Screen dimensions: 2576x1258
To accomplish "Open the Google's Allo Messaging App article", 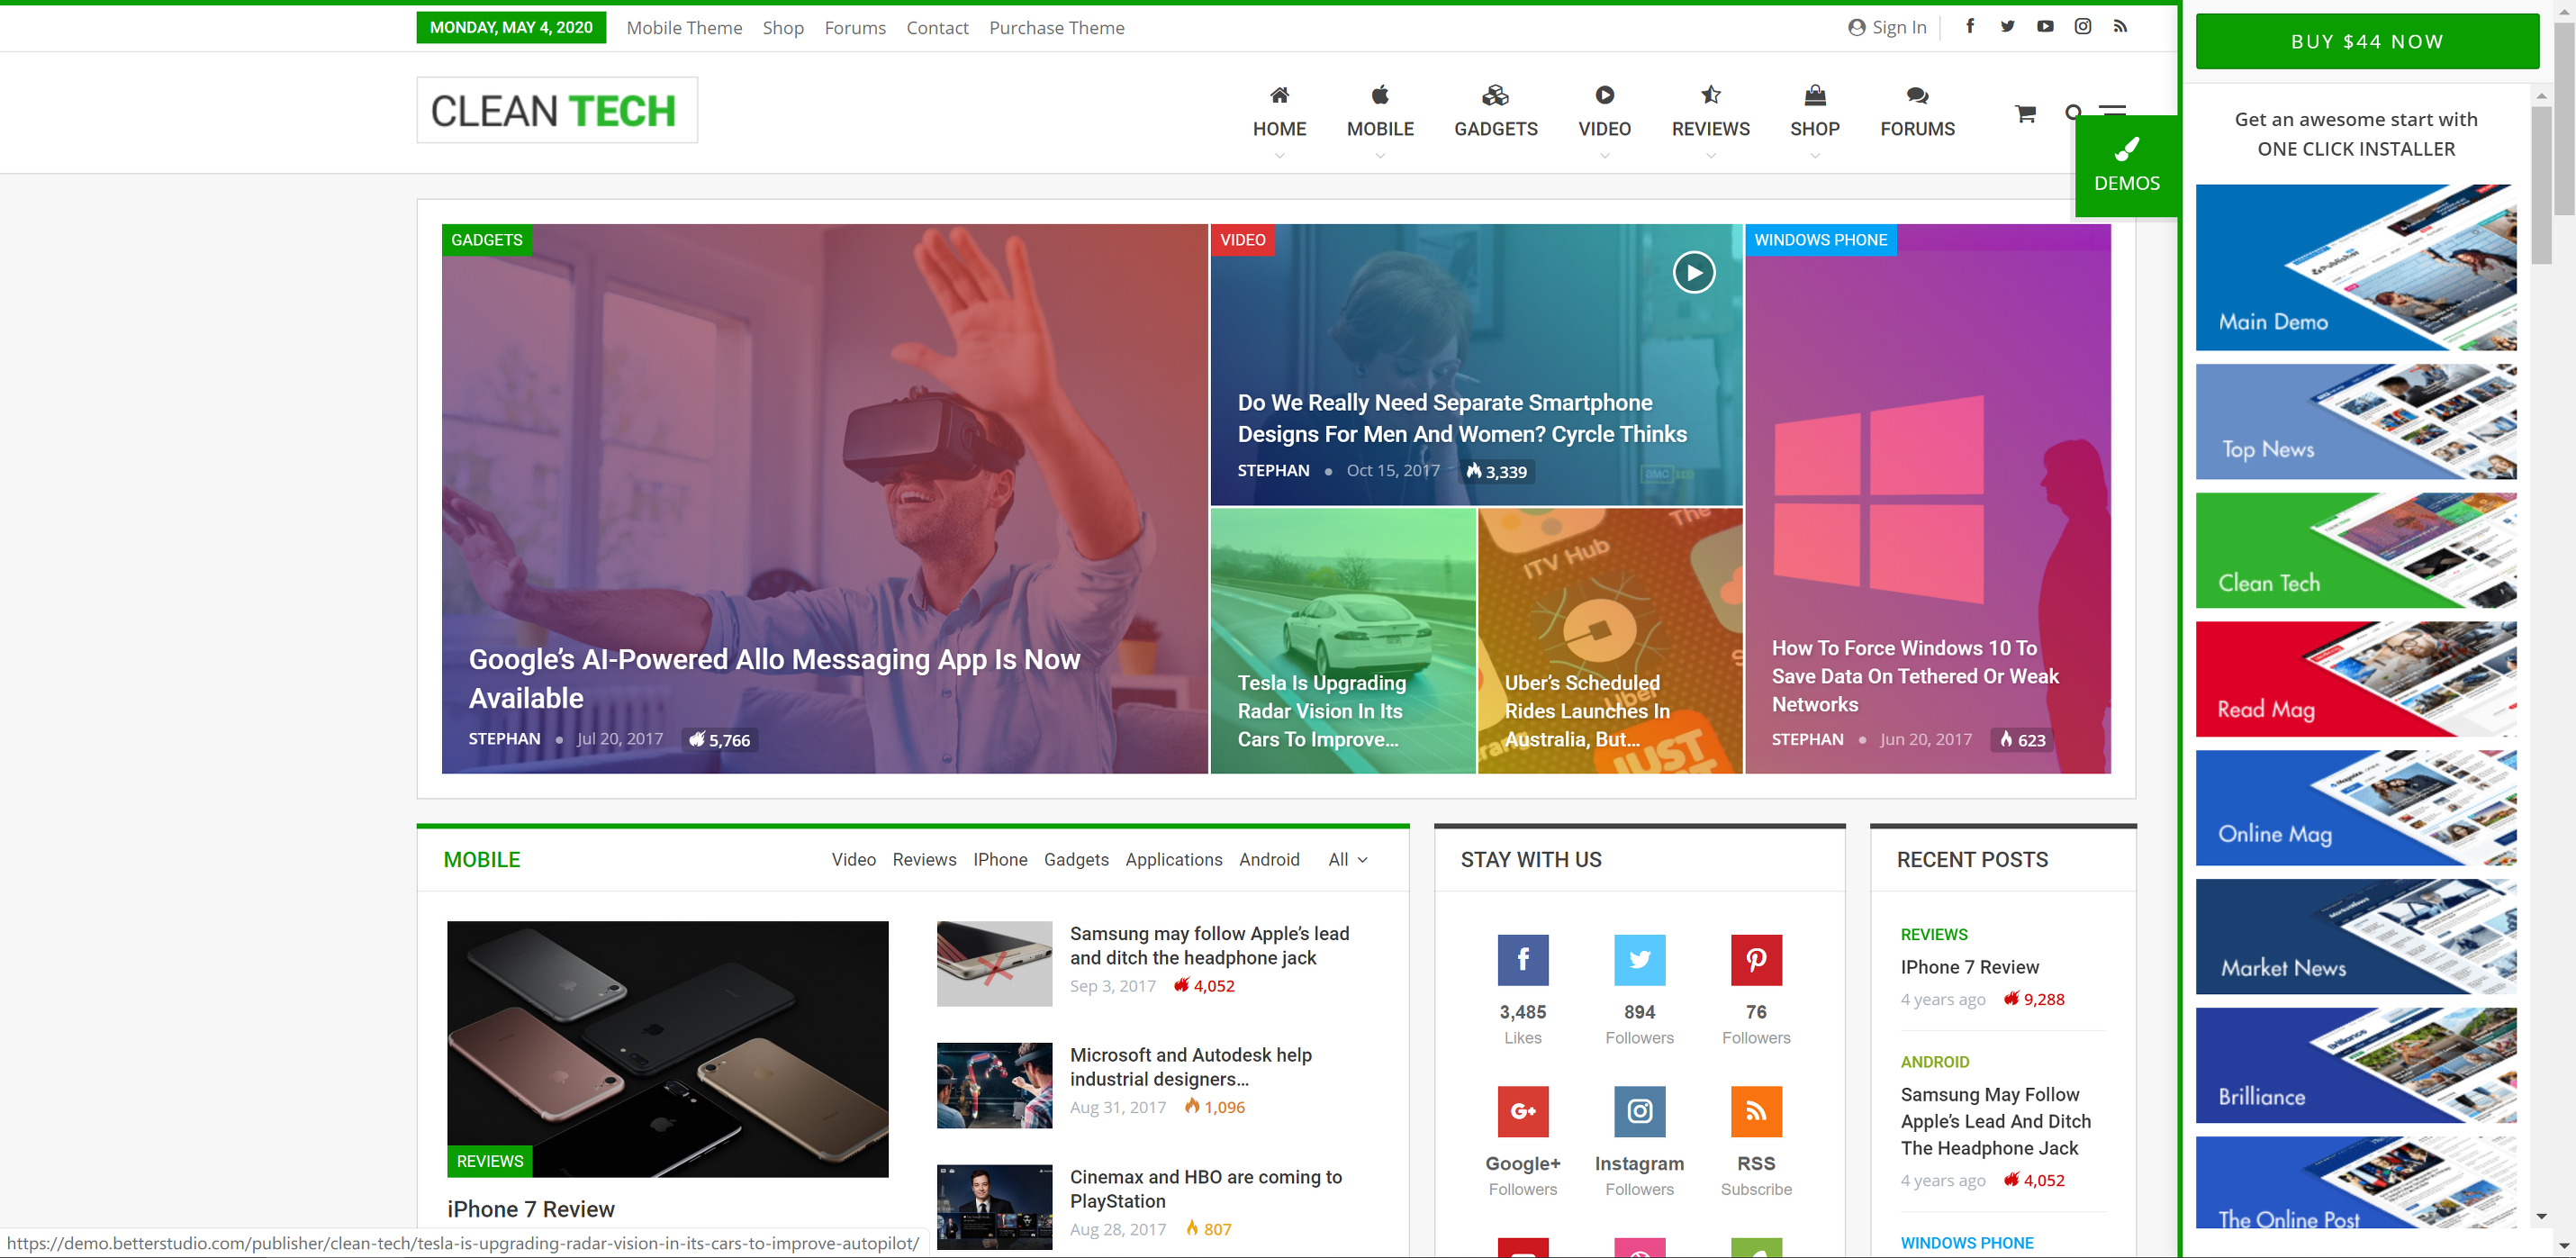I will tap(774, 678).
